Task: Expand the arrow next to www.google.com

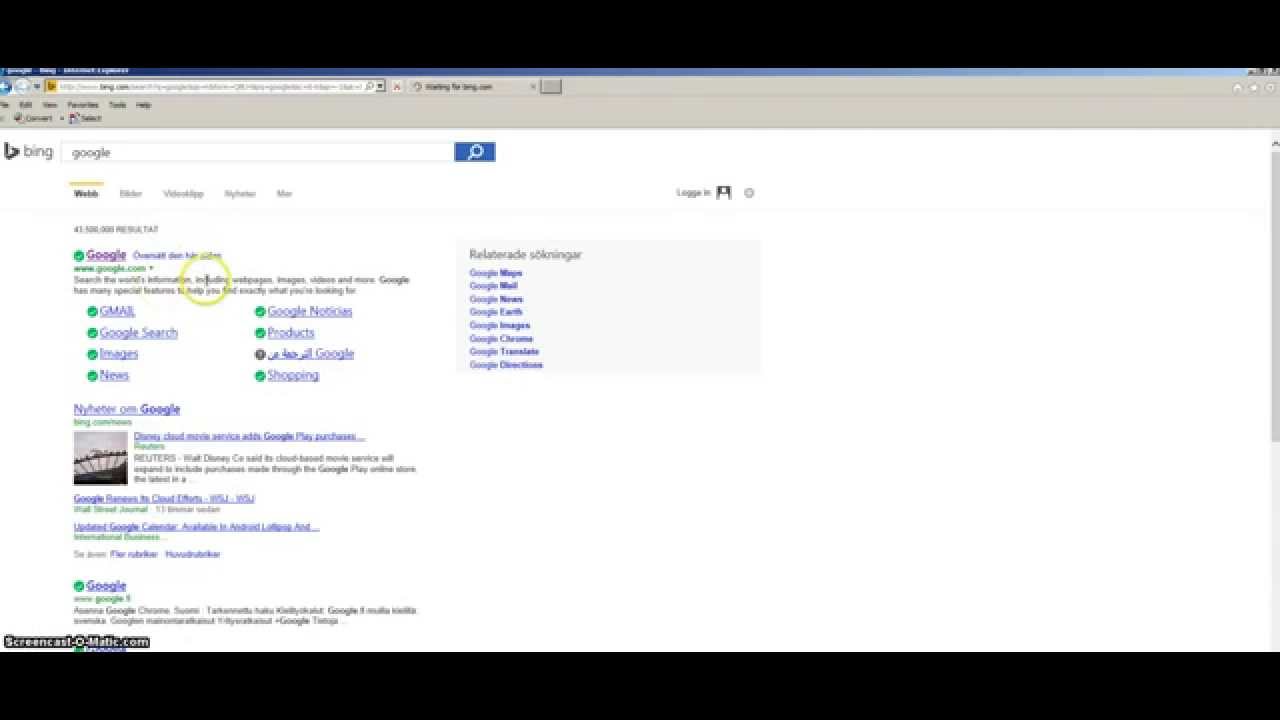Action: pos(152,268)
